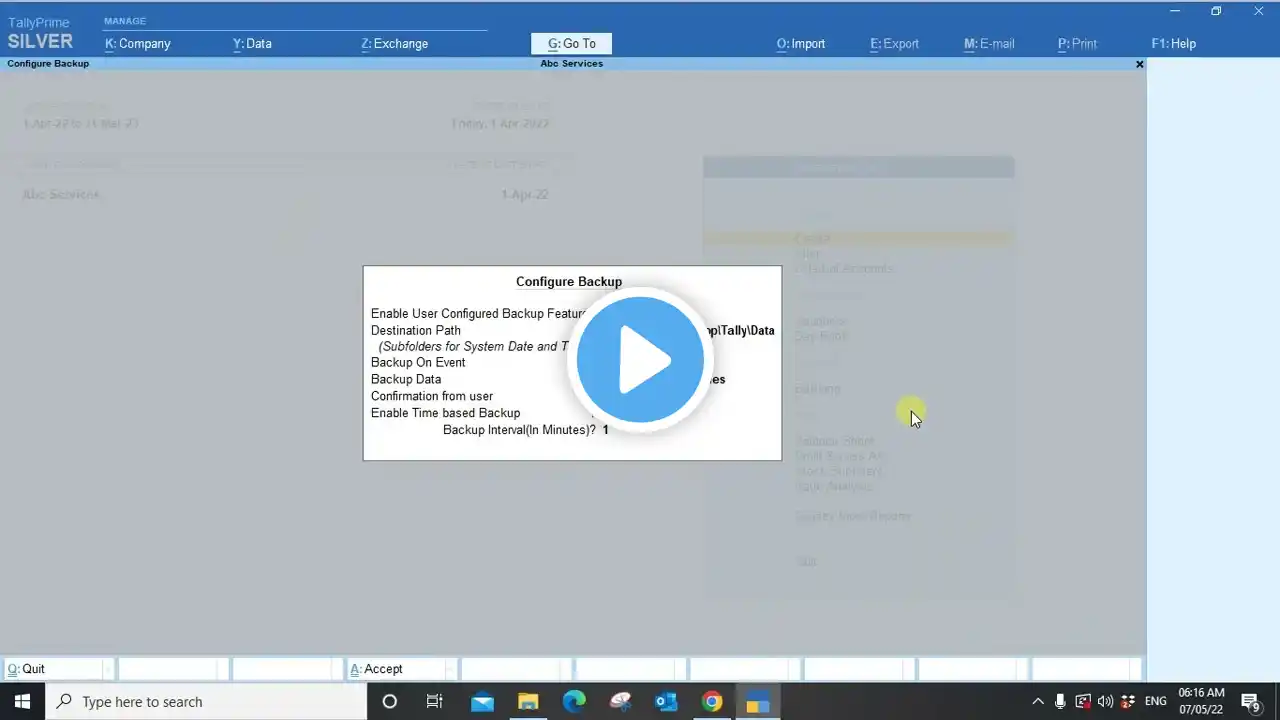The width and height of the screenshot is (1280, 720).
Task: Open Cortana circle icon in taskbar
Action: tap(390, 701)
